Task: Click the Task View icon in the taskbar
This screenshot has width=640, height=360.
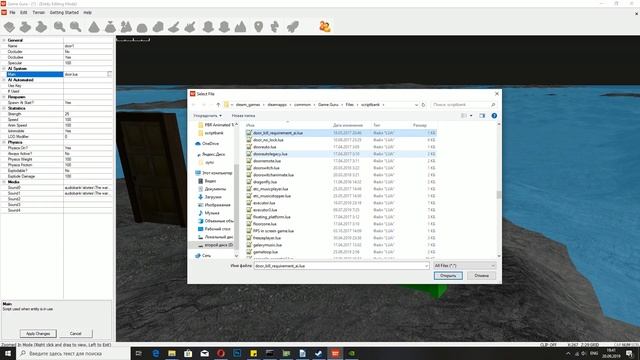Action: click(138, 353)
